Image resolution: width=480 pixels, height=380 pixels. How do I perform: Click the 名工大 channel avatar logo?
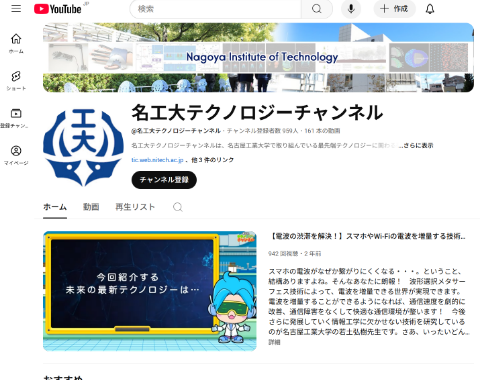(x=83, y=147)
